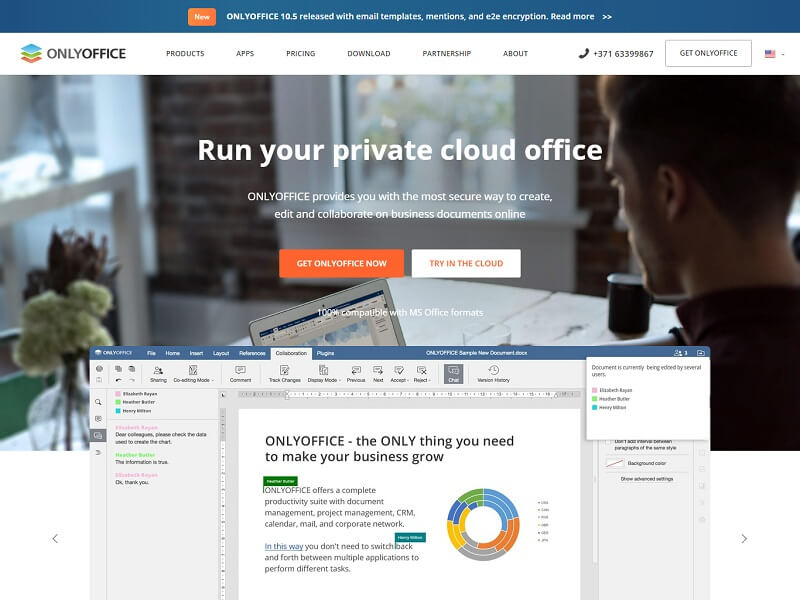
Task: Click the Paste icon in the editor toolbar
Action: click(132, 368)
